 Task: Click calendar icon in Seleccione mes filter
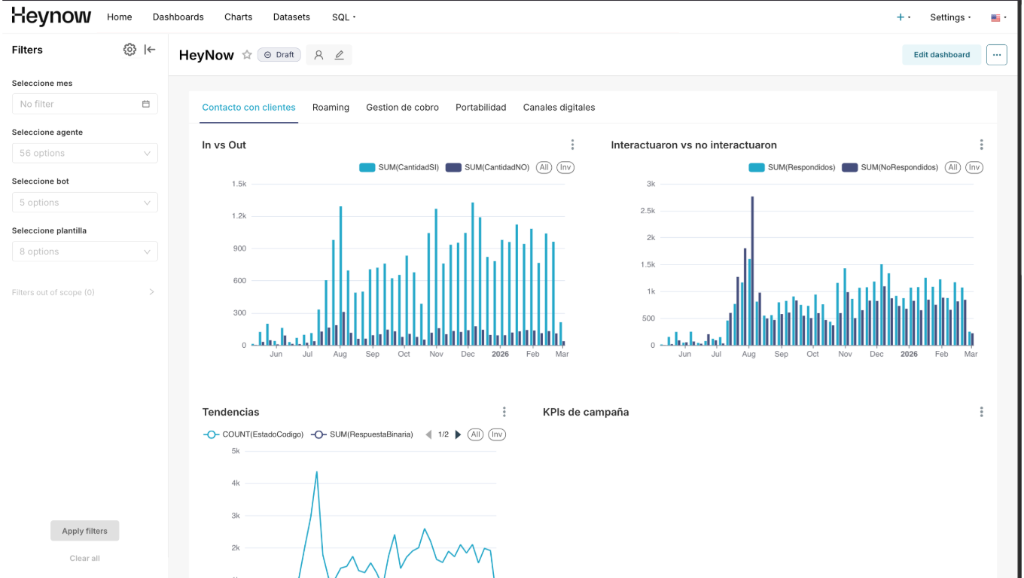point(146,104)
